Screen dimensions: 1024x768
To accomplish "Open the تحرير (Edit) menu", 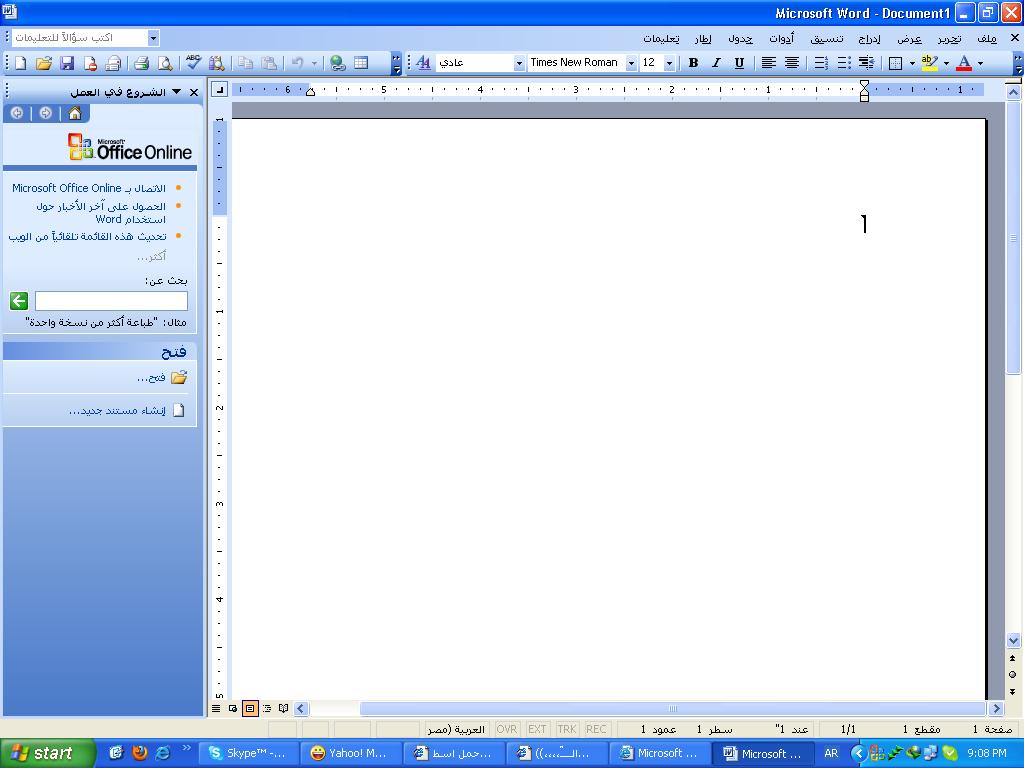I will (949, 39).
